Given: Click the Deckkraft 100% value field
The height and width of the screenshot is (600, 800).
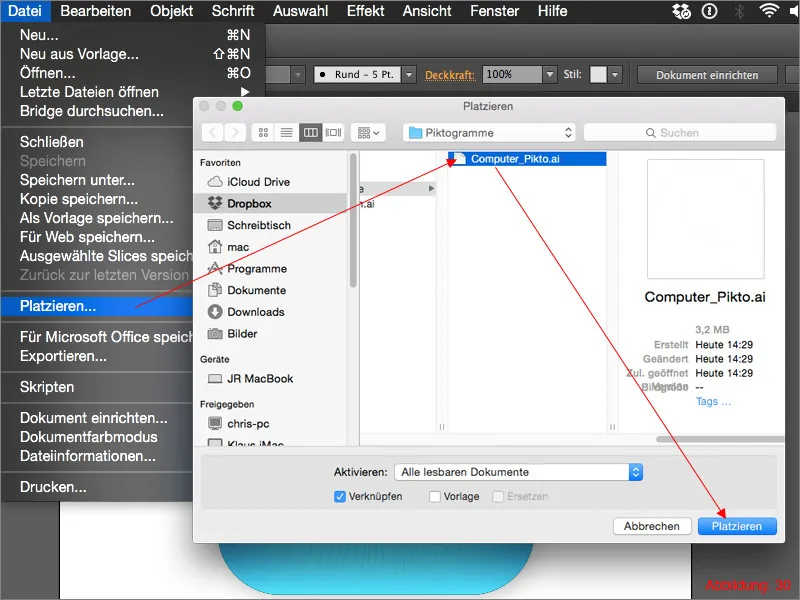Looking at the screenshot, I should [512, 74].
